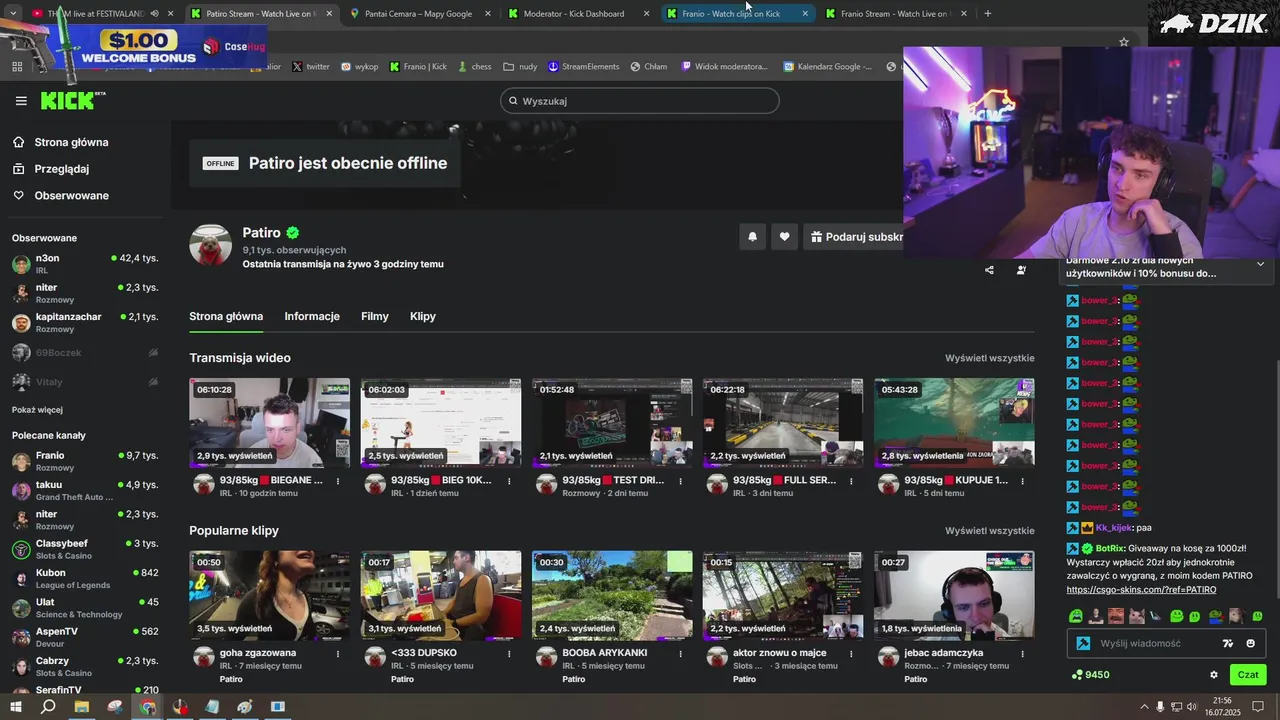Click the notification bell icon for Patiro
1280x720 pixels.
753,237
